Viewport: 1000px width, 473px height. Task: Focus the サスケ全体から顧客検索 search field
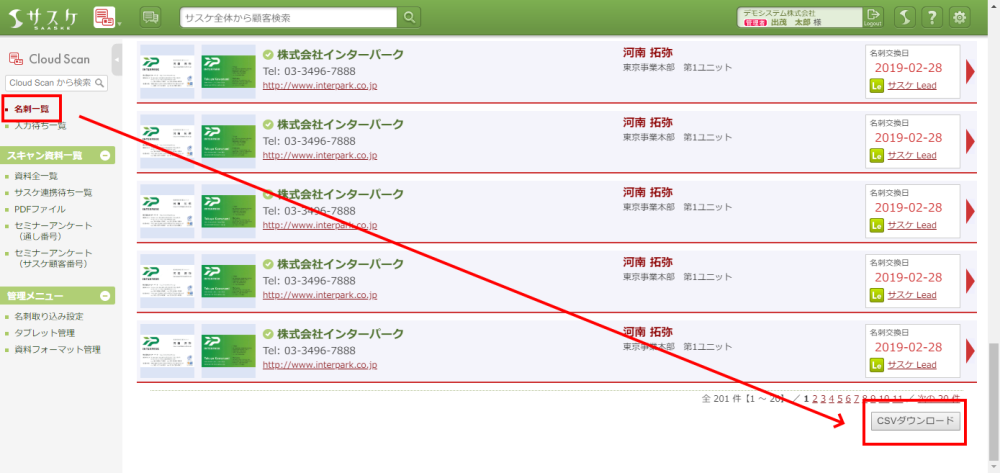[x=288, y=18]
